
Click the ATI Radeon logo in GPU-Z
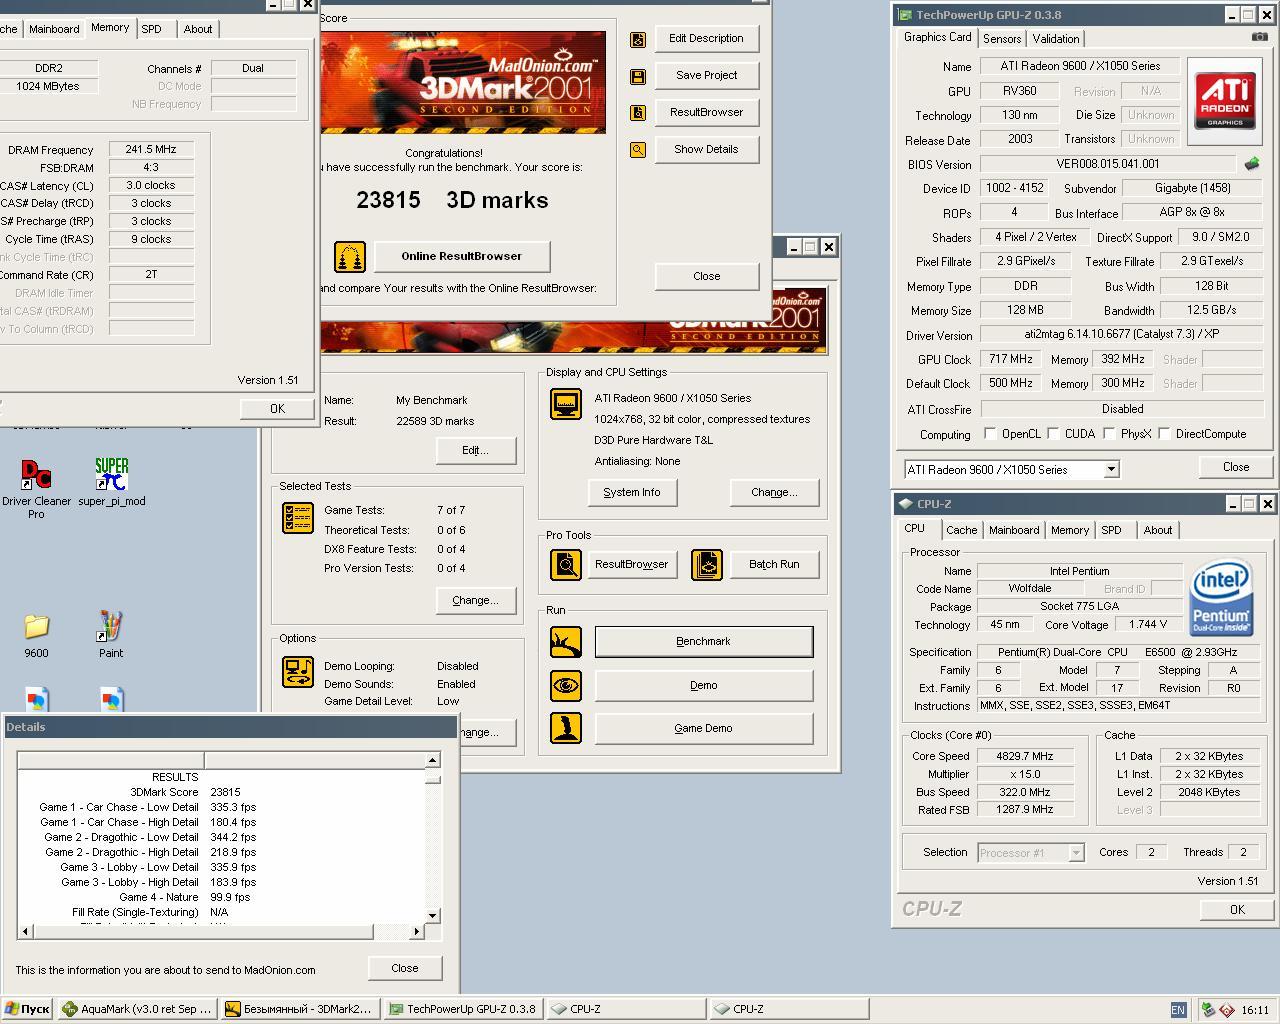1225,100
